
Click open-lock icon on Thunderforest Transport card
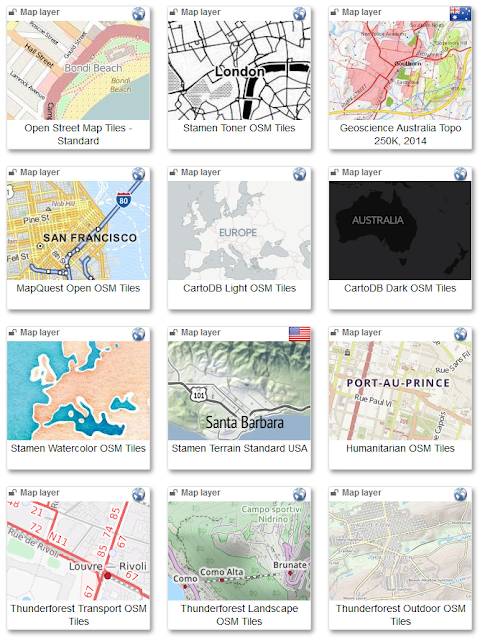13,493
